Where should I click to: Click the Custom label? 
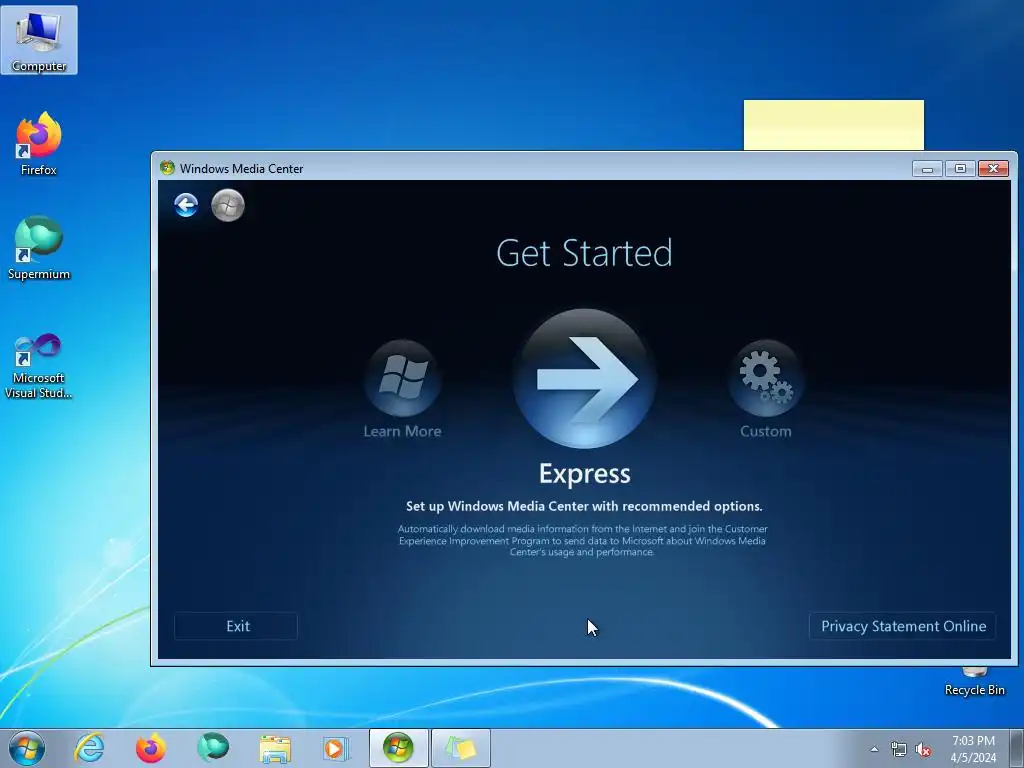pos(765,431)
